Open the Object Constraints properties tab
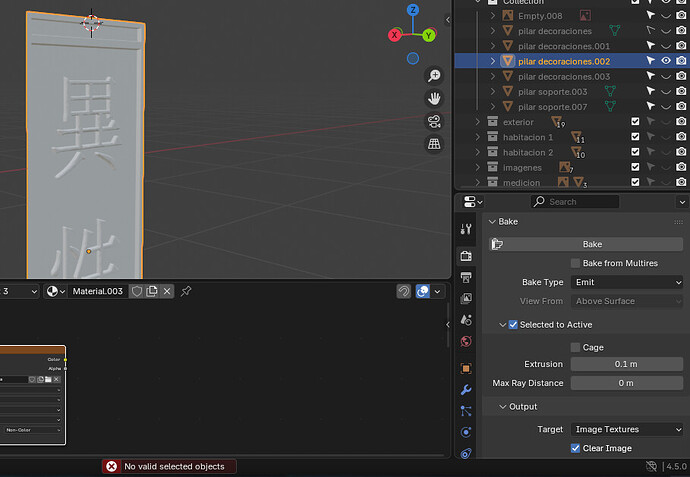Image resolution: width=690 pixels, height=477 pixels. click(x=466, y=453)
